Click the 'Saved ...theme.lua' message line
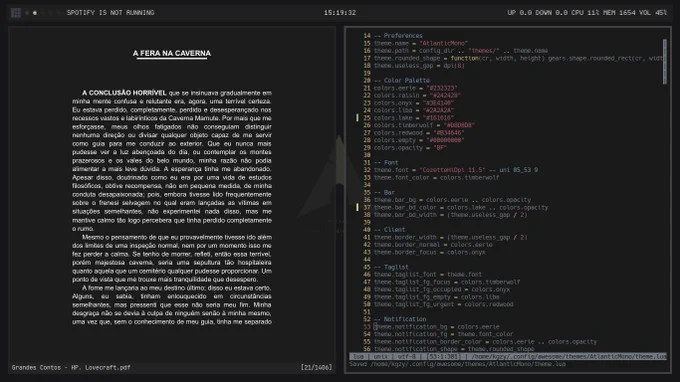The height and width of the screenshot is (382, 680). [458, 364]
